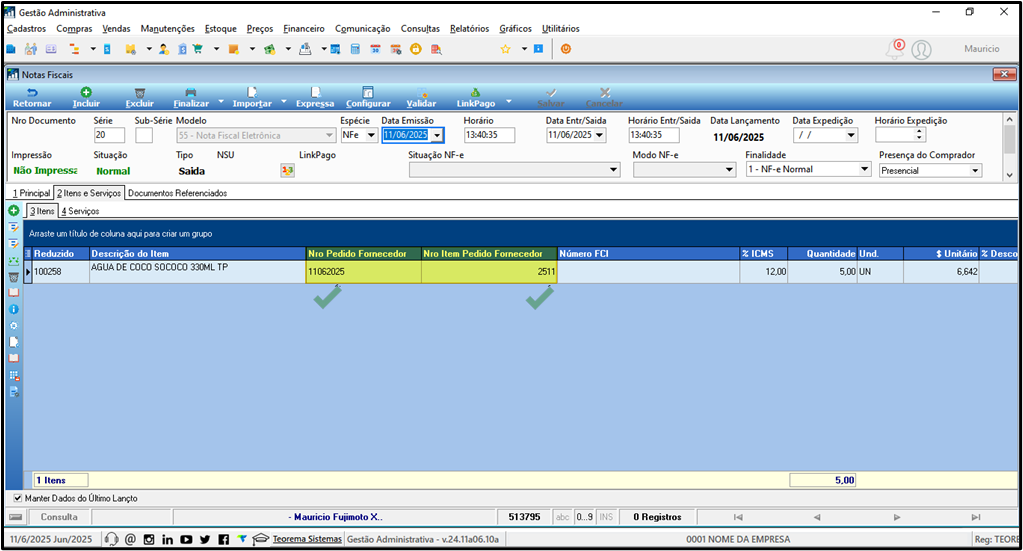The height and width of the screenshot is (551, 1023).
Task: Switch to the 4 Serviços tab
Action: click(80, 211)
